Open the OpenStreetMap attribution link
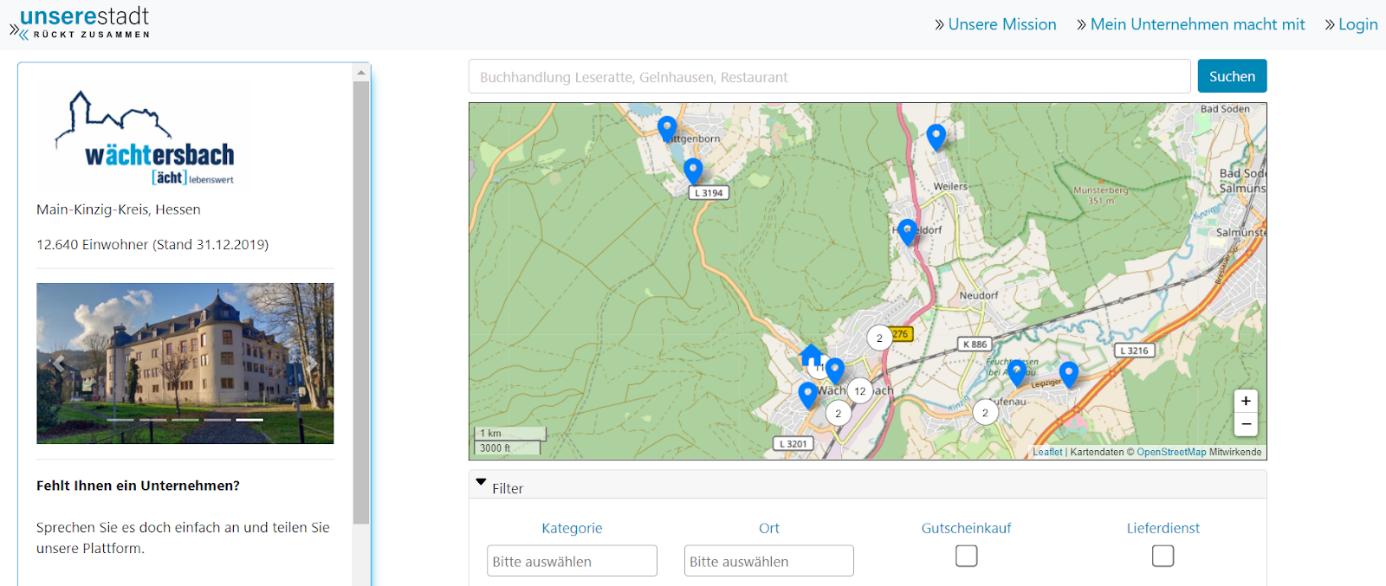The image size is (1386, 586). [x=1171, y=453]
